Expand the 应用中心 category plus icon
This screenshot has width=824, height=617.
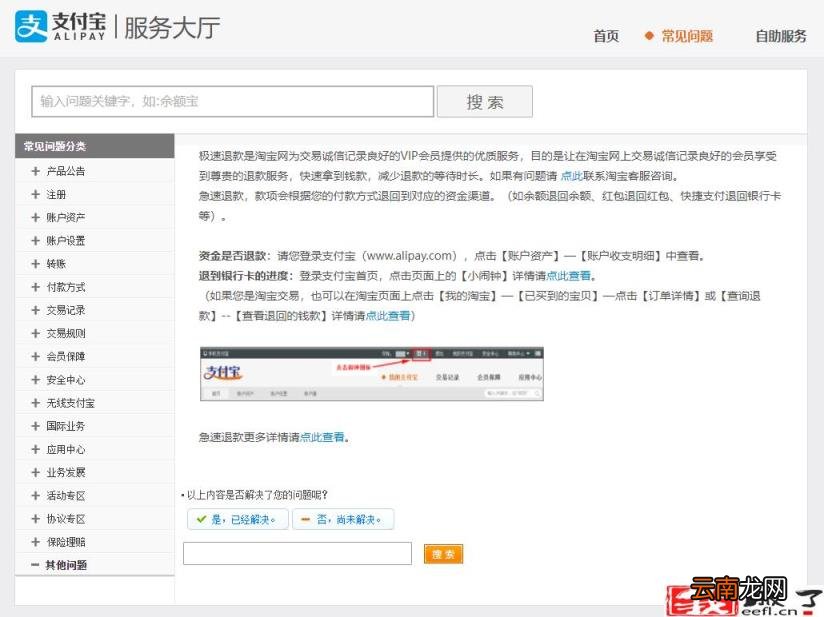35,449
